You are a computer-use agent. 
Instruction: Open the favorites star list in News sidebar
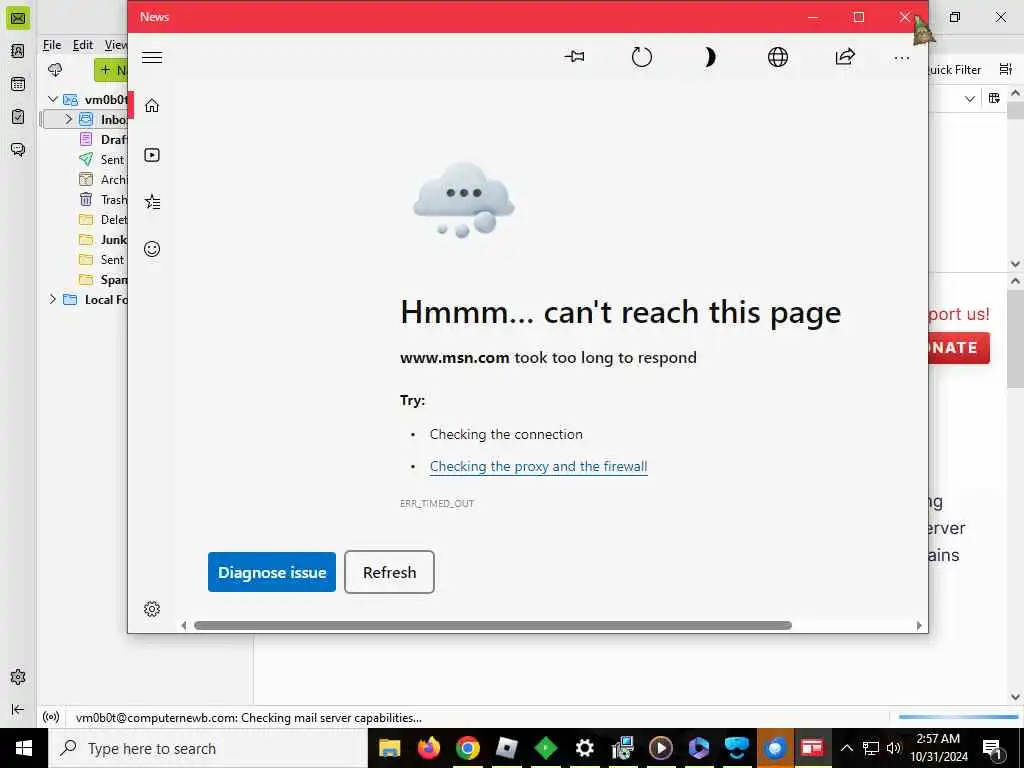tap(152, 202)
